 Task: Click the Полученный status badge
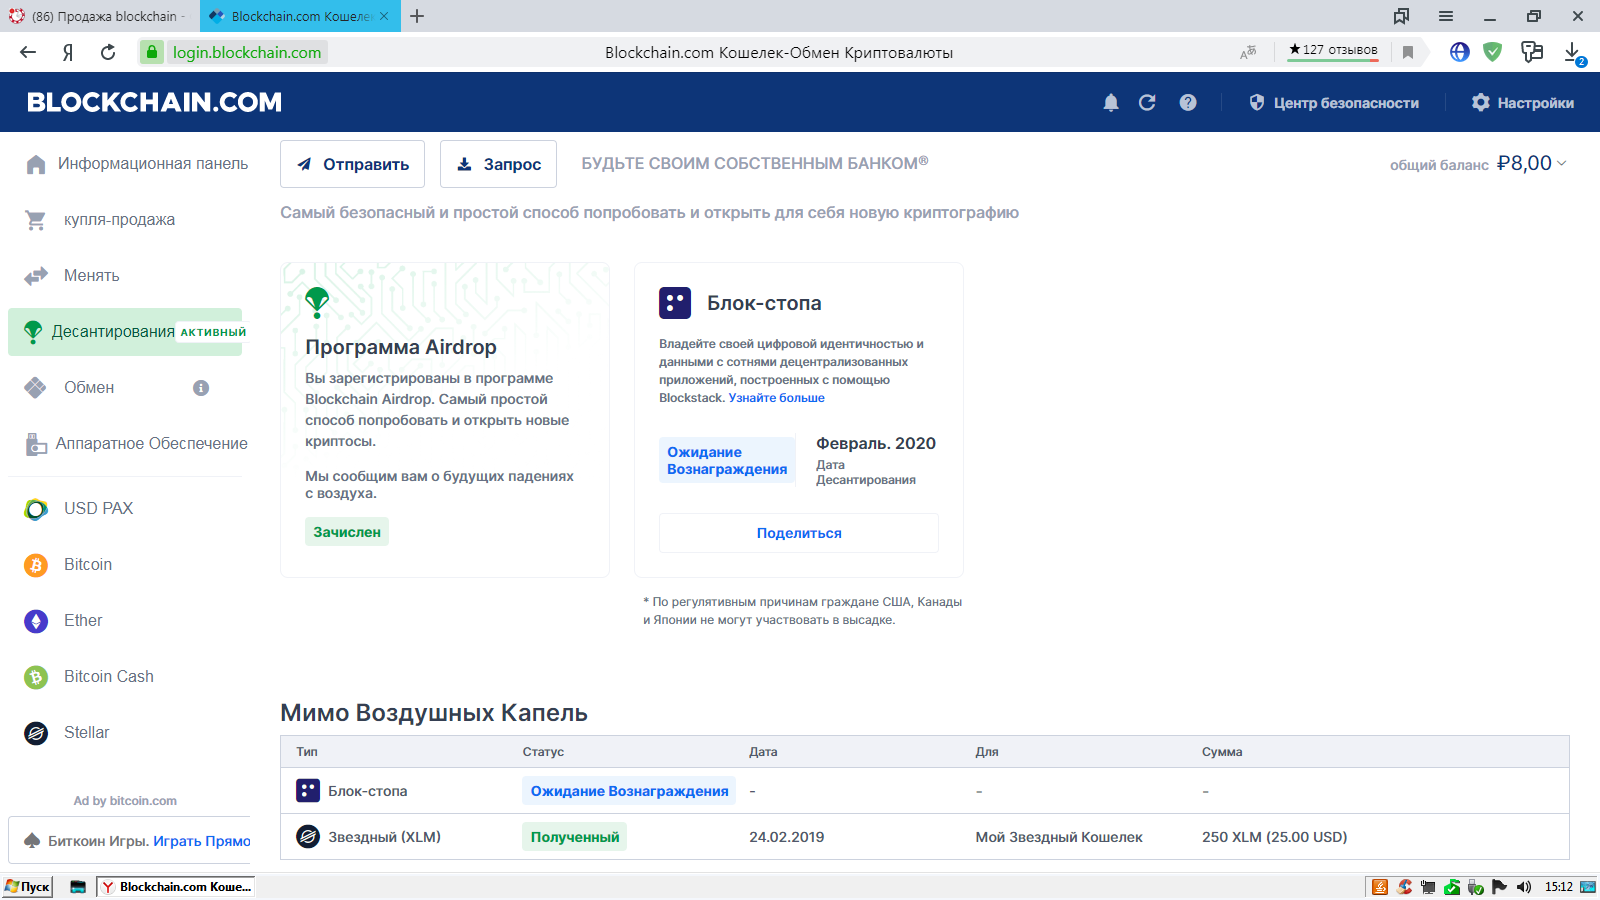pos(575,837)
